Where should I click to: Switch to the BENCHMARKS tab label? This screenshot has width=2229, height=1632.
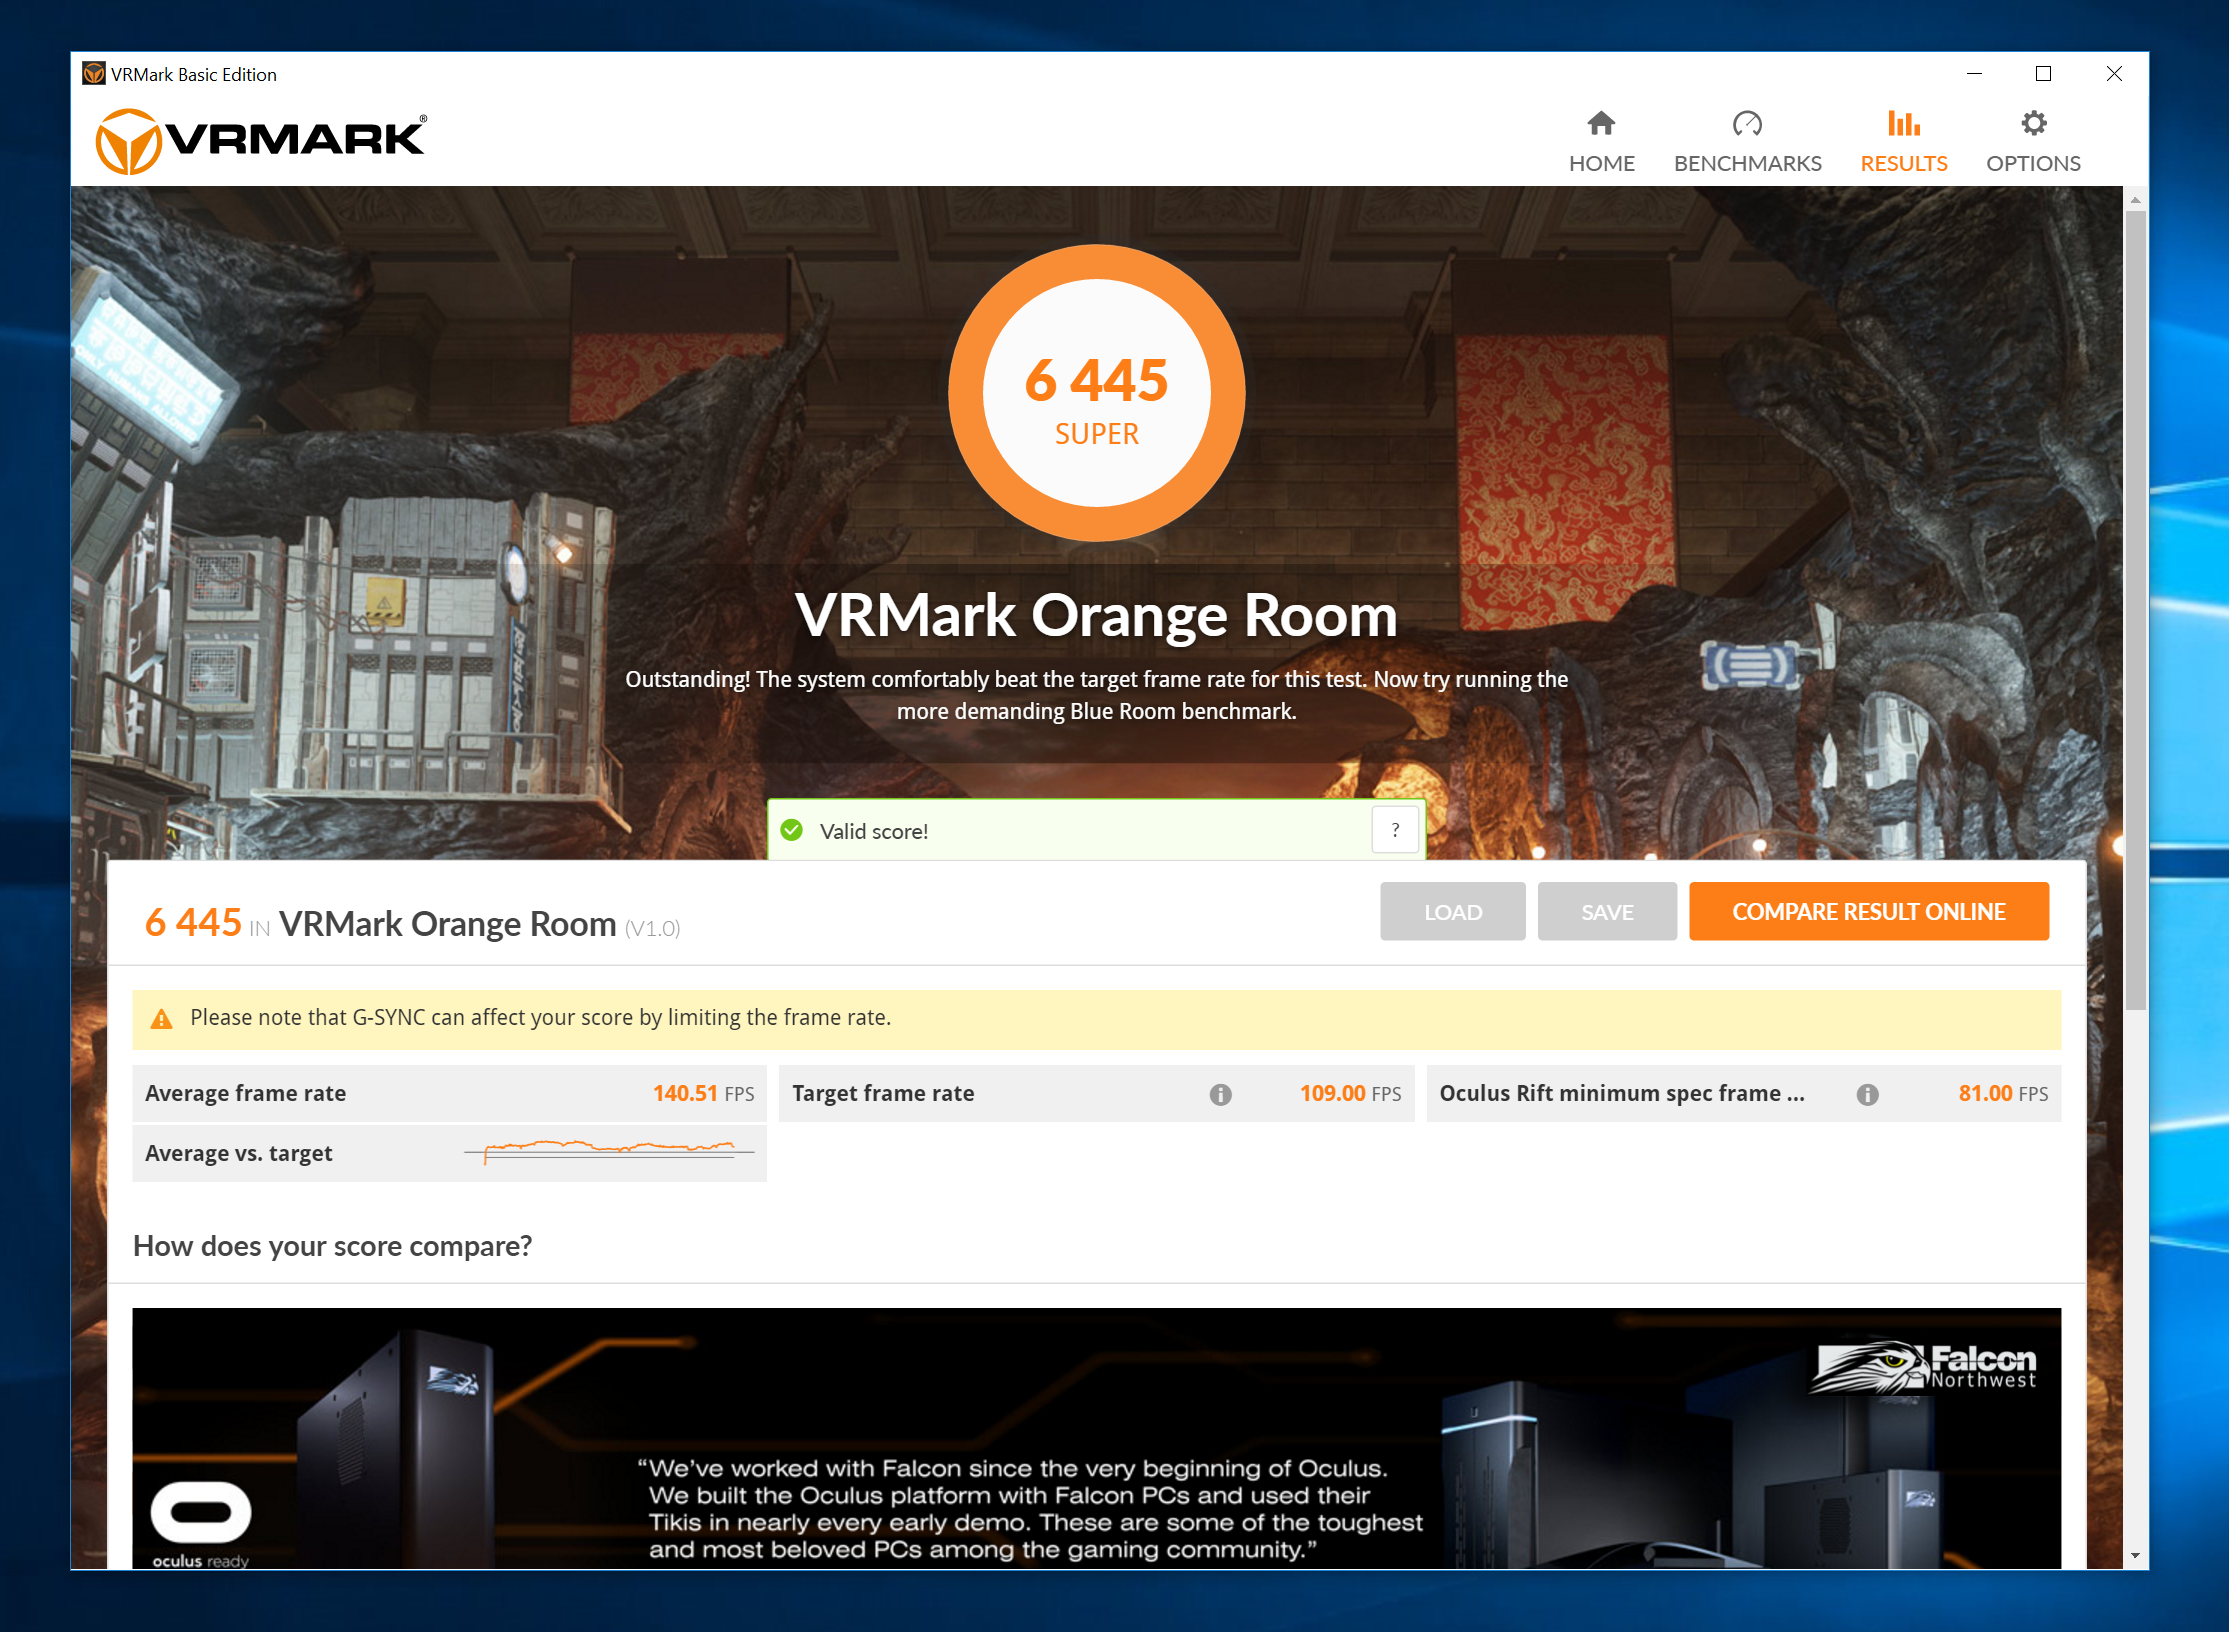[1747, 163]
